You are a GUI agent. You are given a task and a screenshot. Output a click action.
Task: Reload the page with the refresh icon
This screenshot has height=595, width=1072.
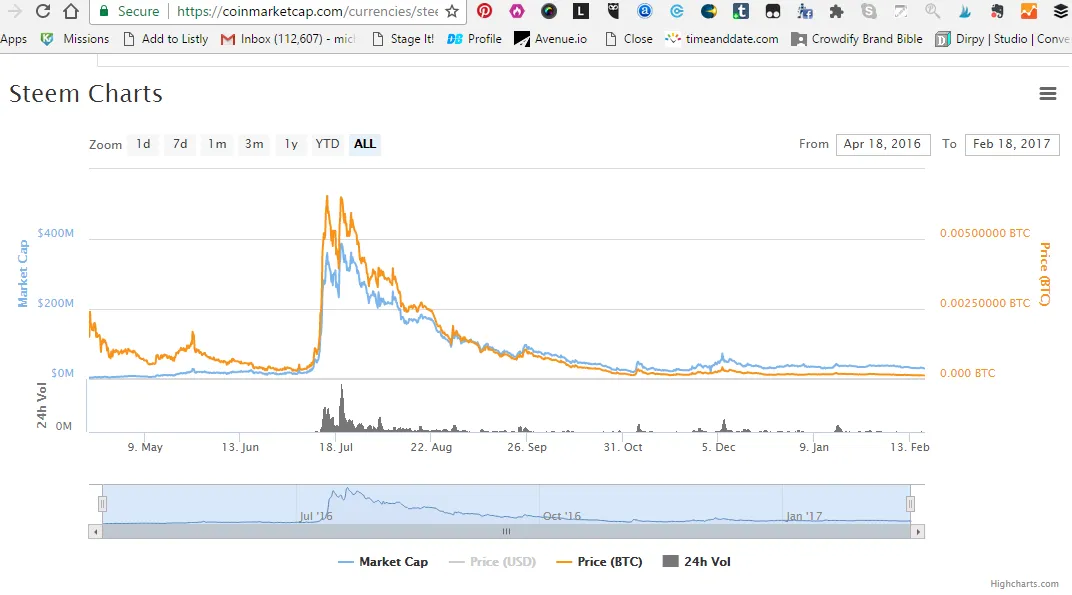tap(43, 11)
